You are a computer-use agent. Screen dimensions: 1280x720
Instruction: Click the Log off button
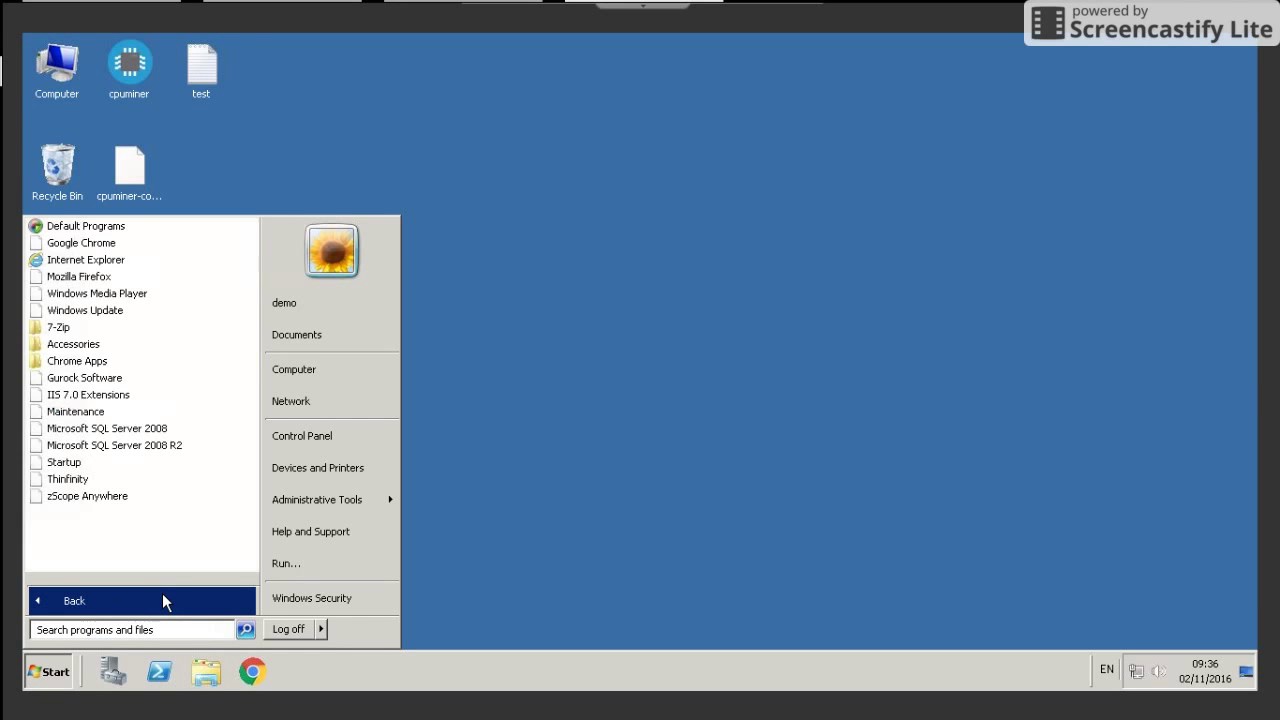click(x=288, y=629)
